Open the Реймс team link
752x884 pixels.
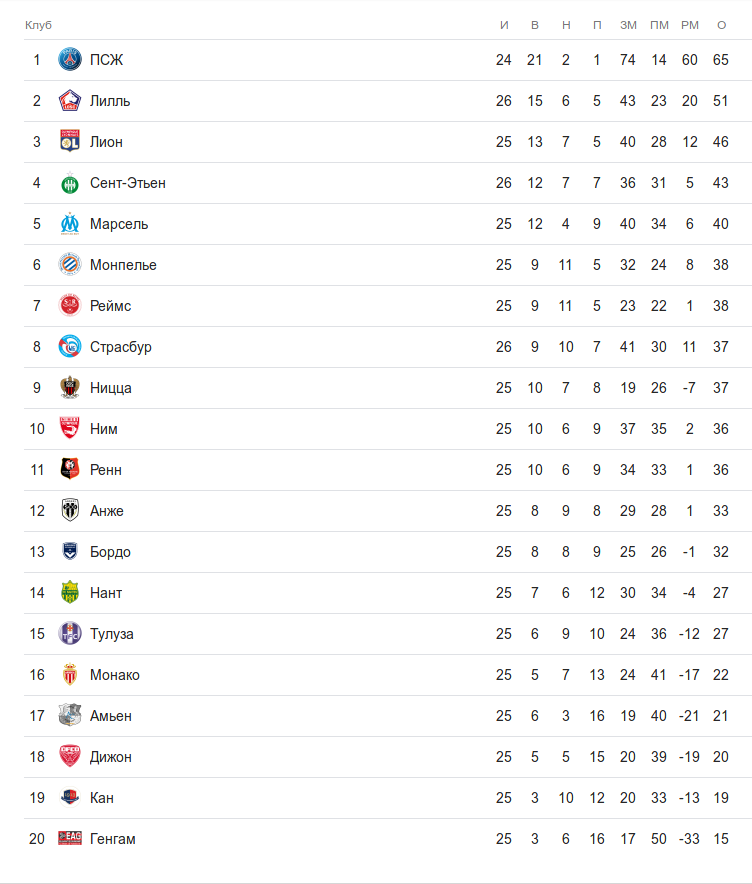pyautogui.click(x=110, y=306)
